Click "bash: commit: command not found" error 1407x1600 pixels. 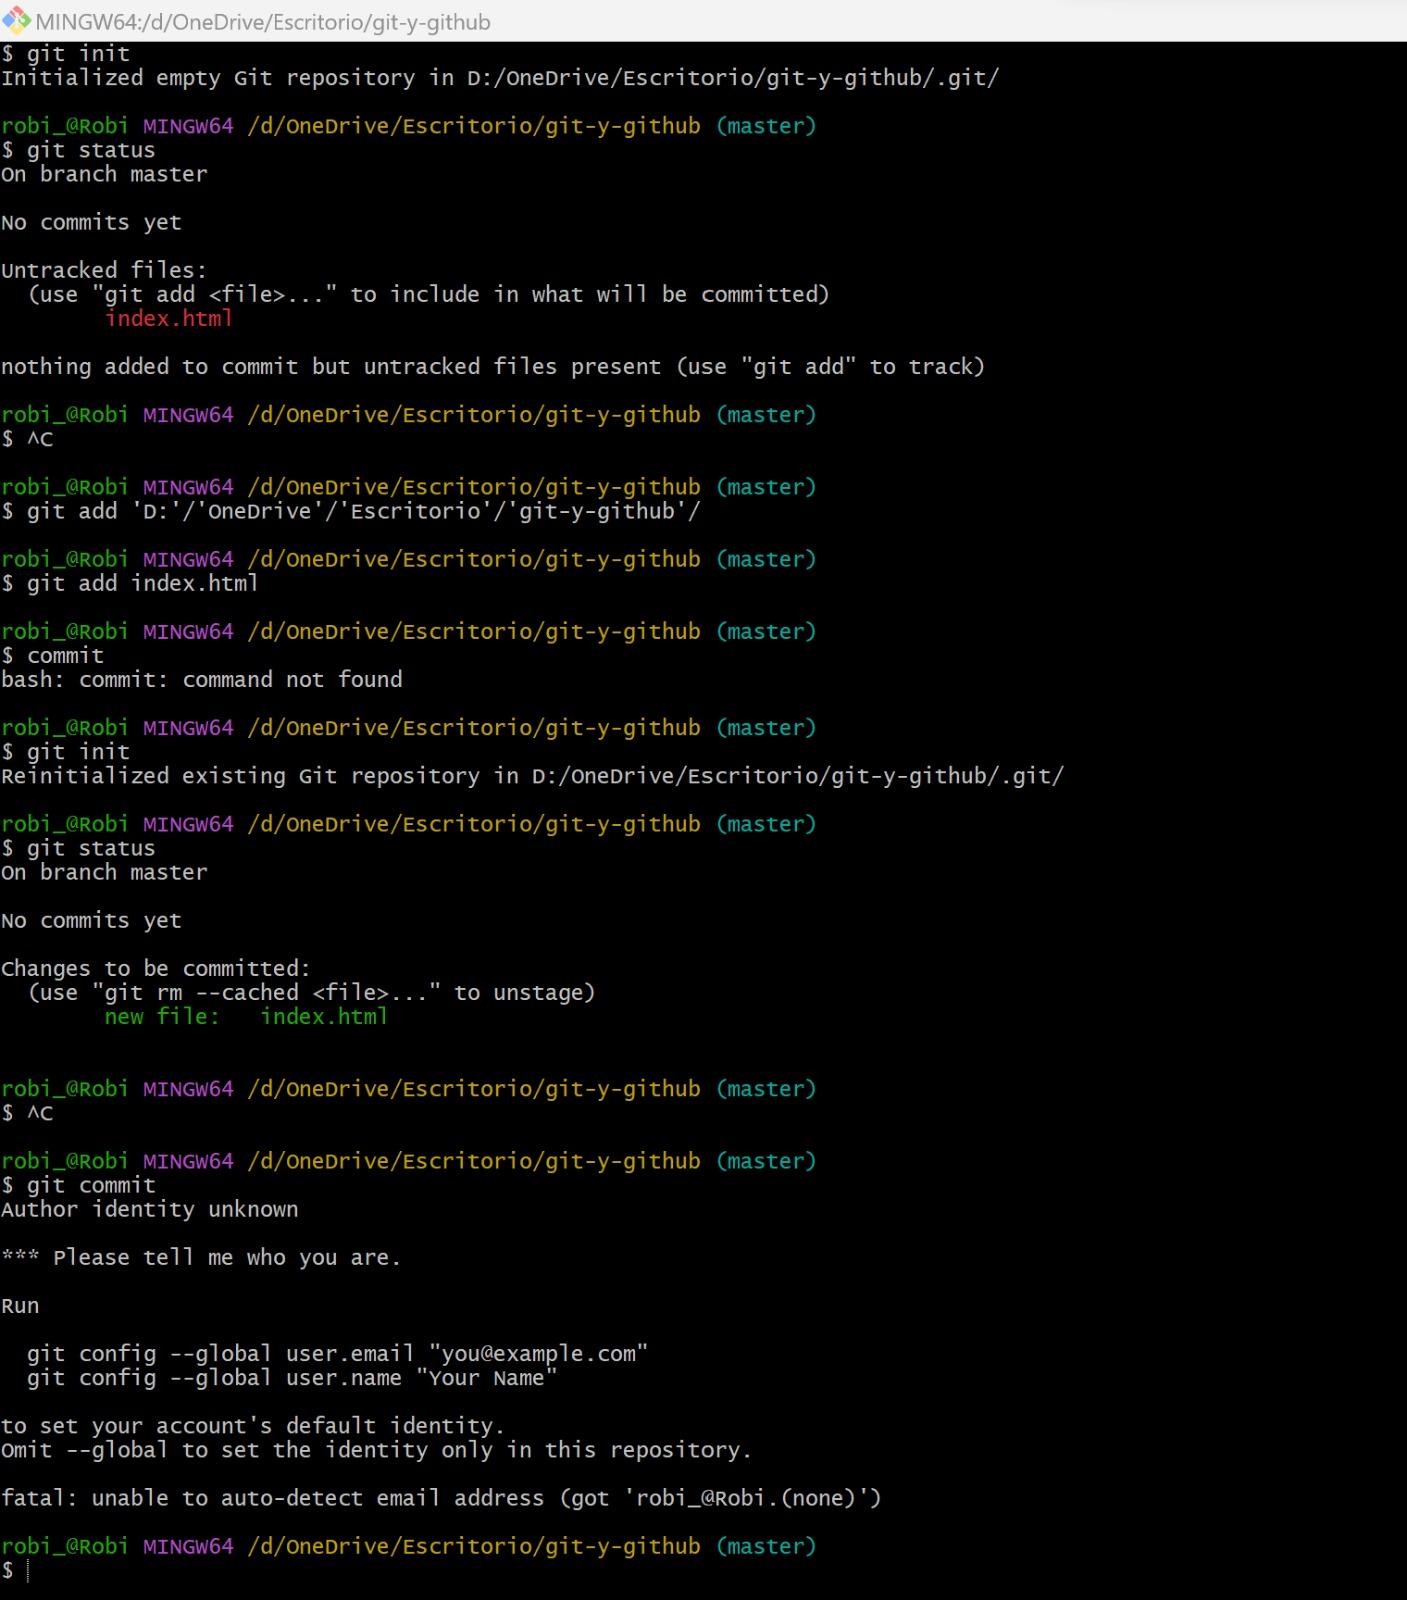(x=202, y=680)
